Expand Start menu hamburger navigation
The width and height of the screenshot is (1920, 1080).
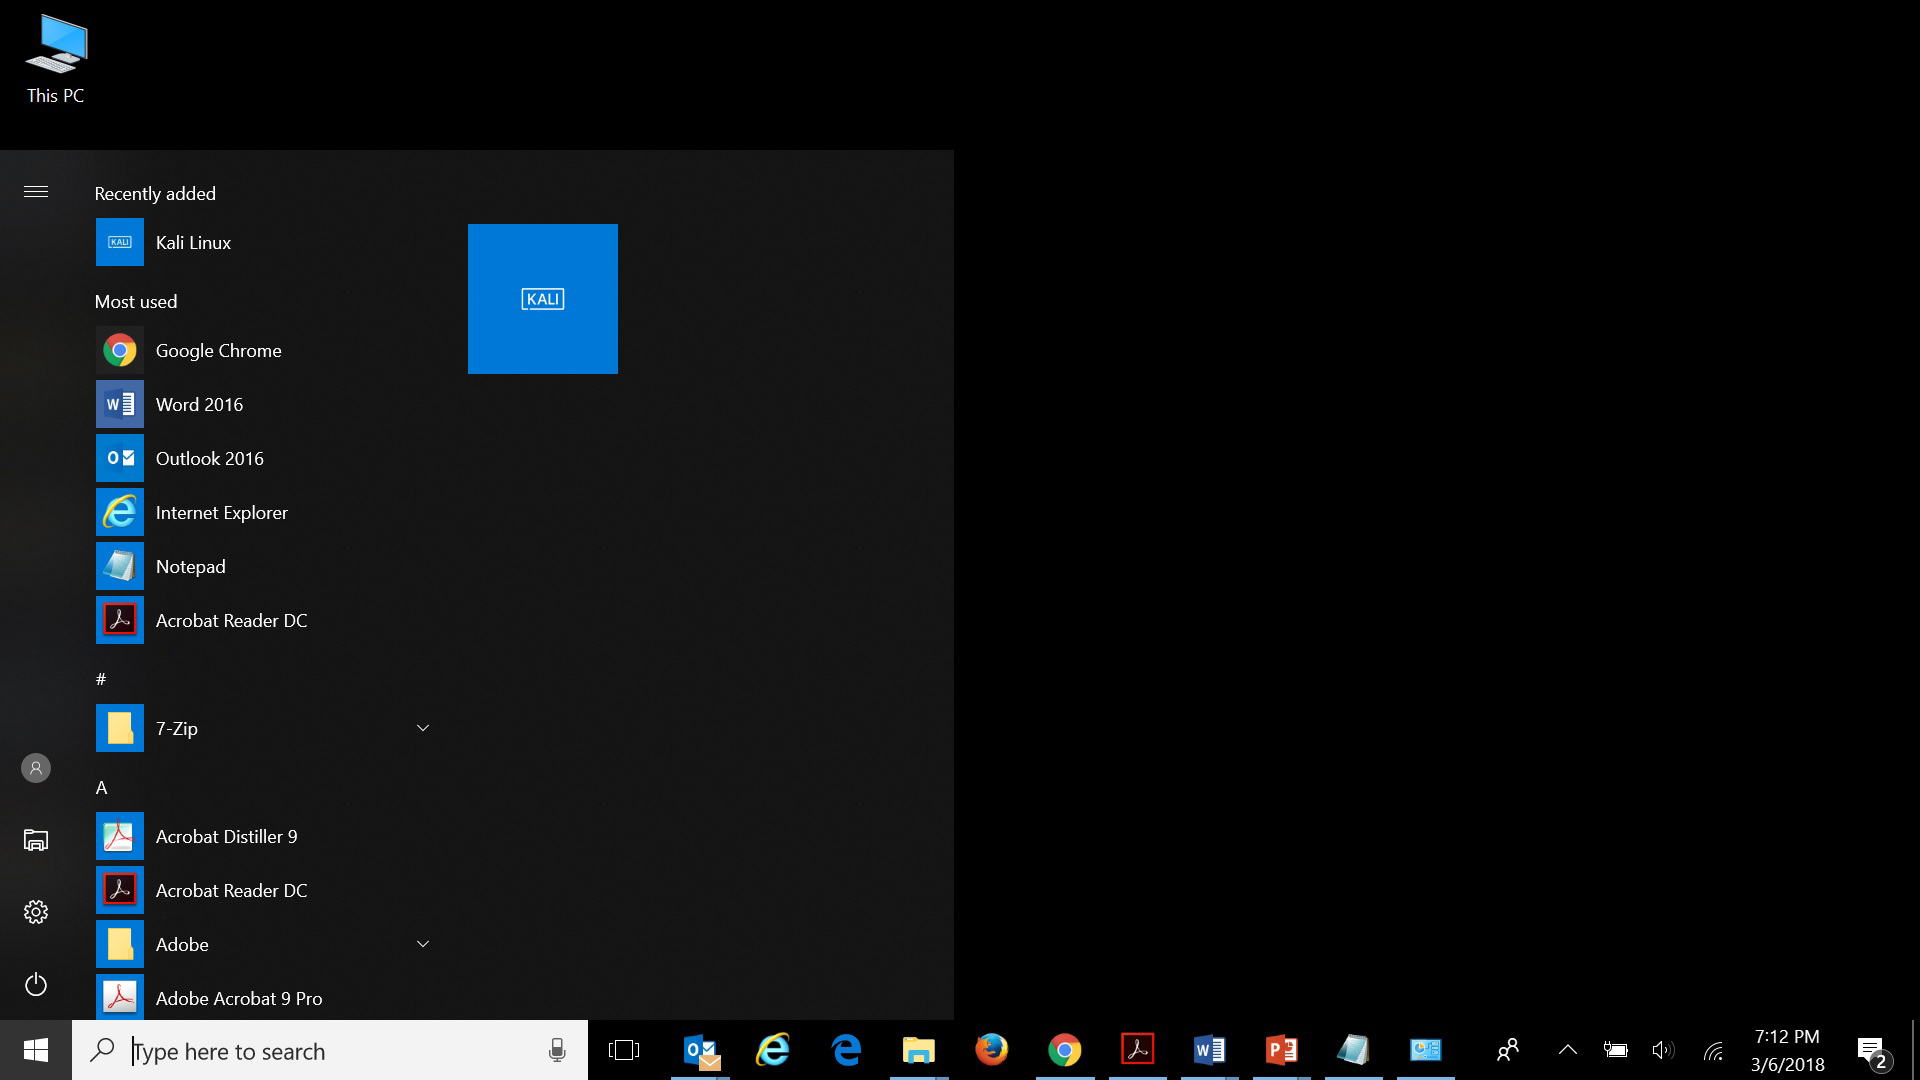click(36, 192)
